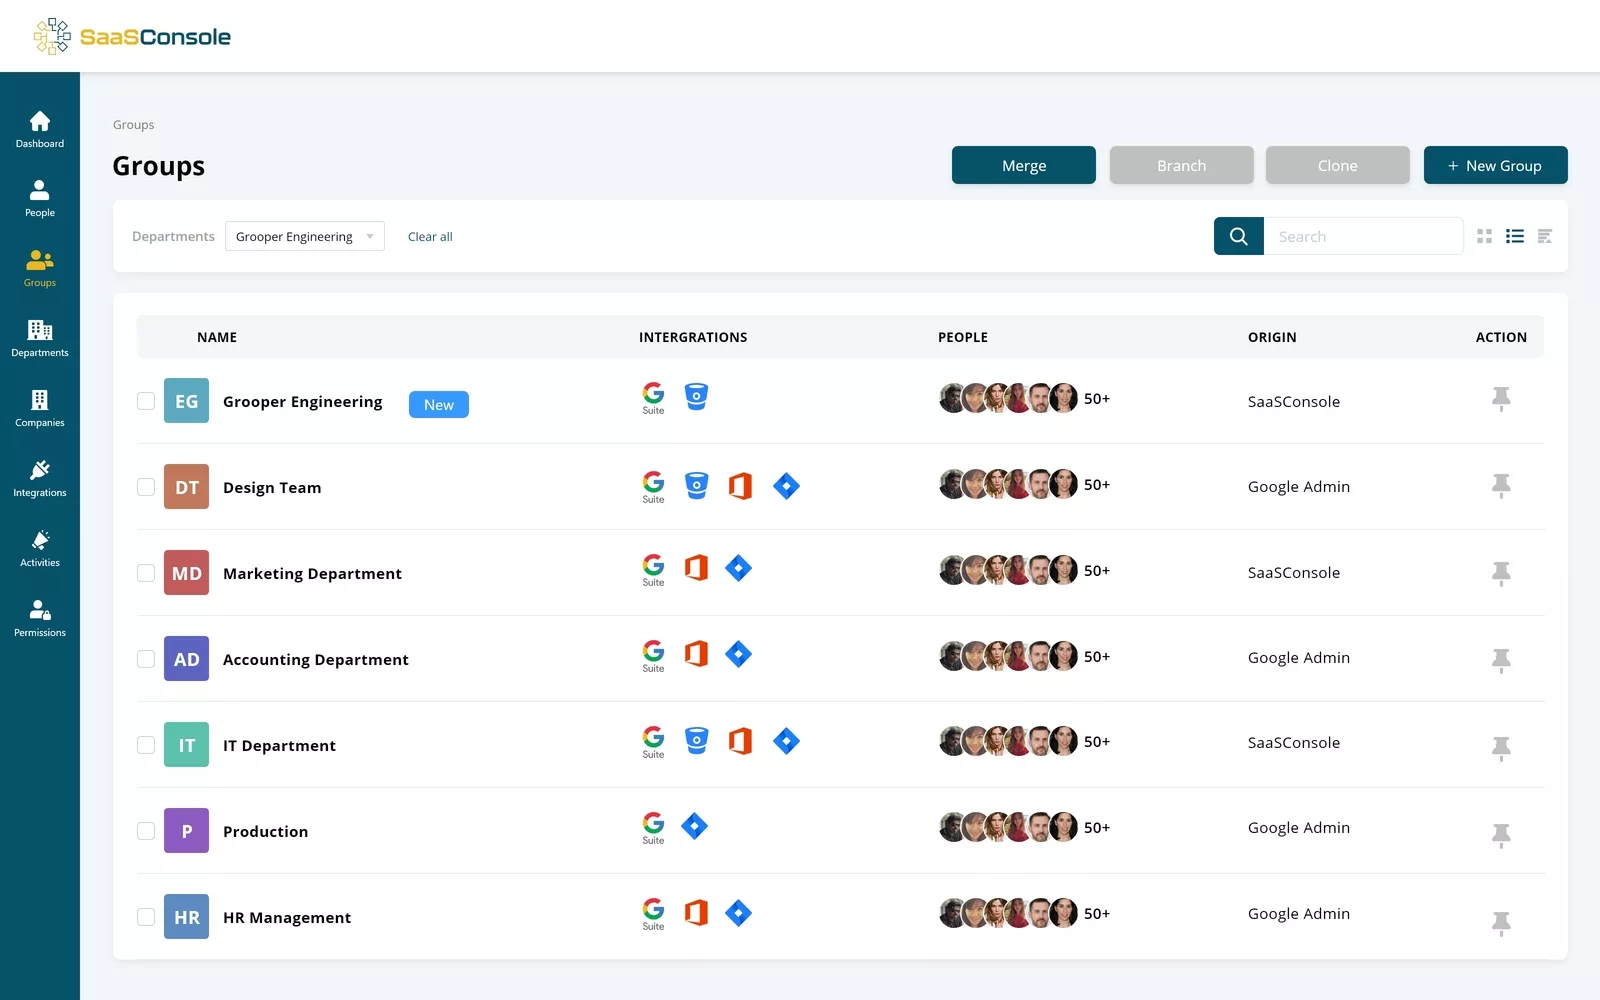Pin the HR Management group
1600x1000 pixels.
click(x=1500, y=922)
